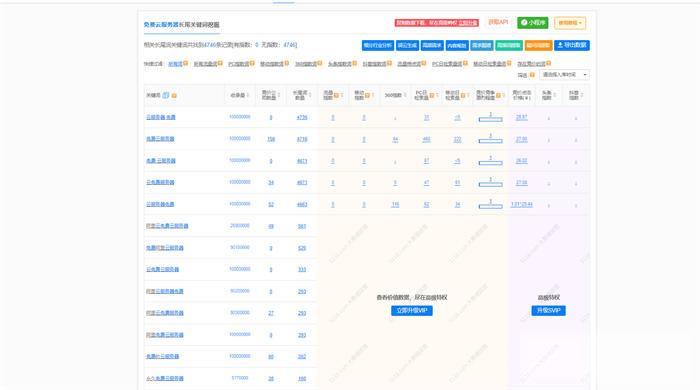This screenshot has width=700, height=390.
Task: Click the 立即升级VIP upgrade button
Action: coord(412,311)
